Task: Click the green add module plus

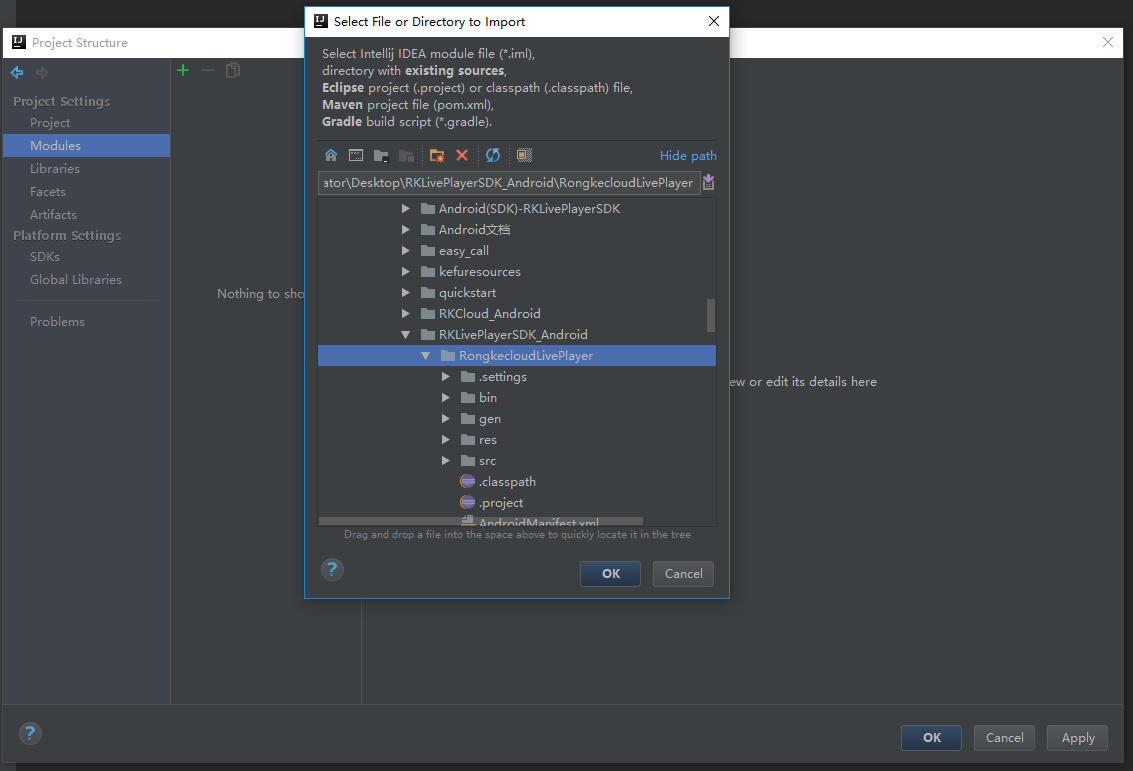Action: 184,70
